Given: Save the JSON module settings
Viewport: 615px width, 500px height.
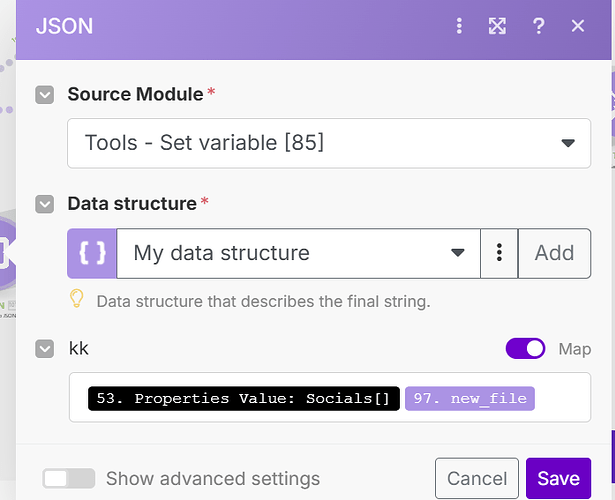Looking at the screenshot, I should point(557,478).
